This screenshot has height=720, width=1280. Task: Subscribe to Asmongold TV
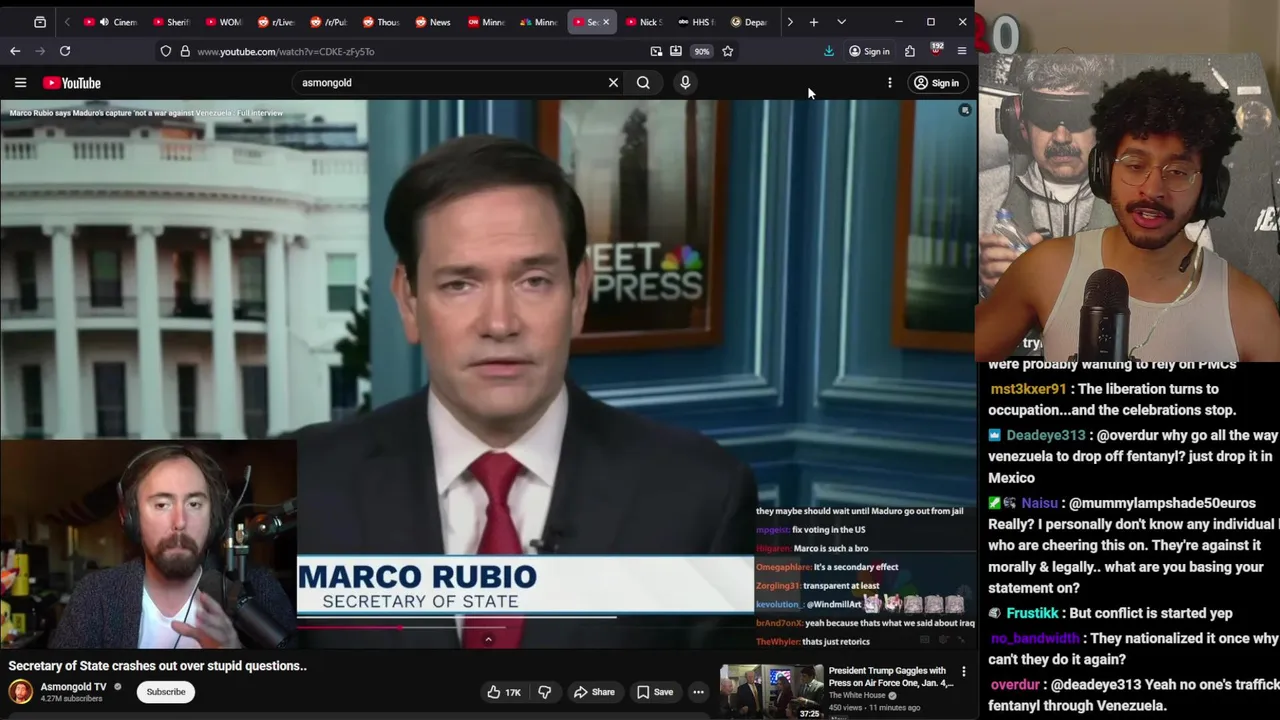click(x=166, y=692)
